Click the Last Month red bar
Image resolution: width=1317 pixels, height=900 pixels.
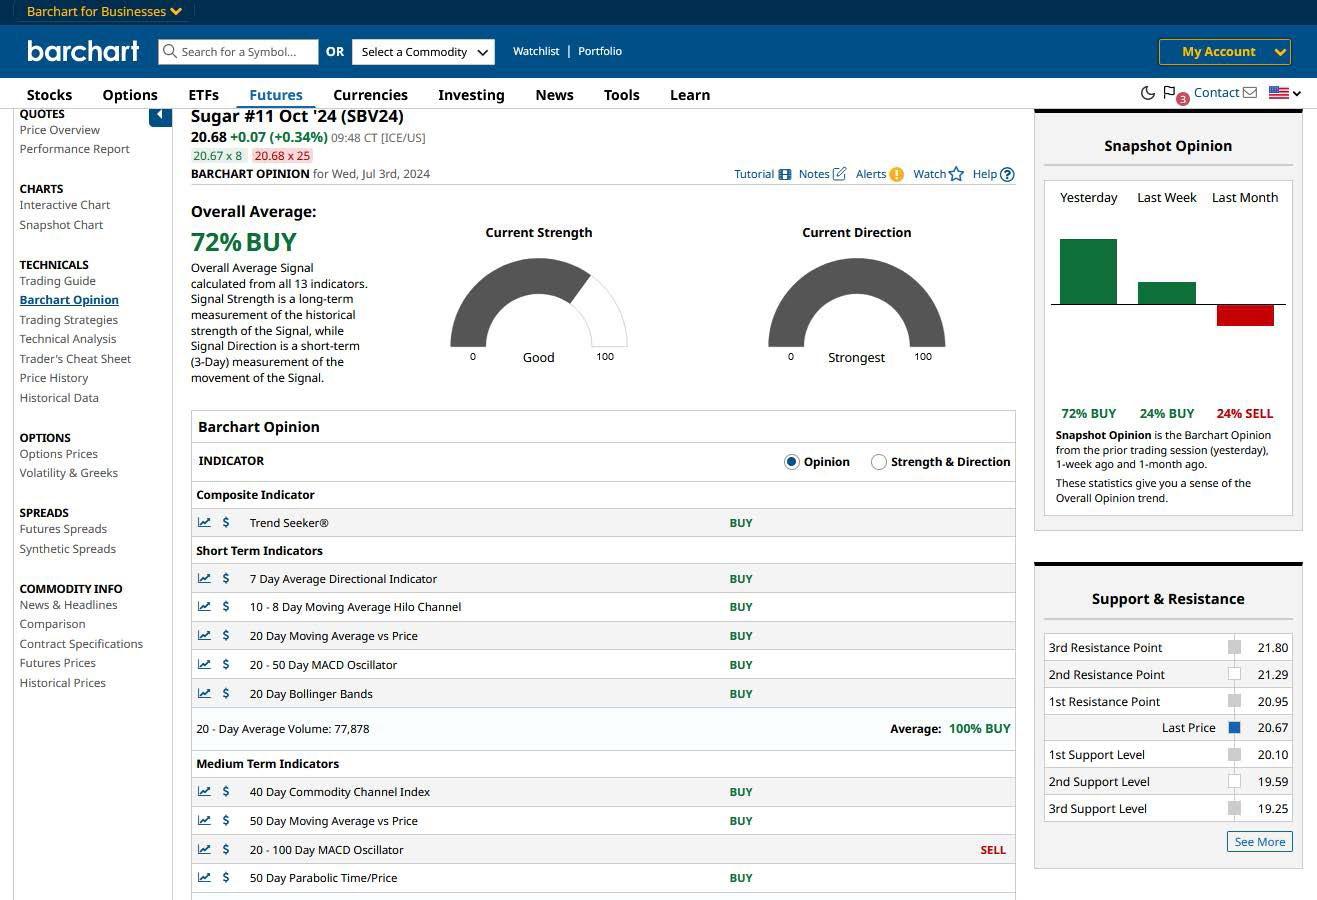pos(1245,315)
